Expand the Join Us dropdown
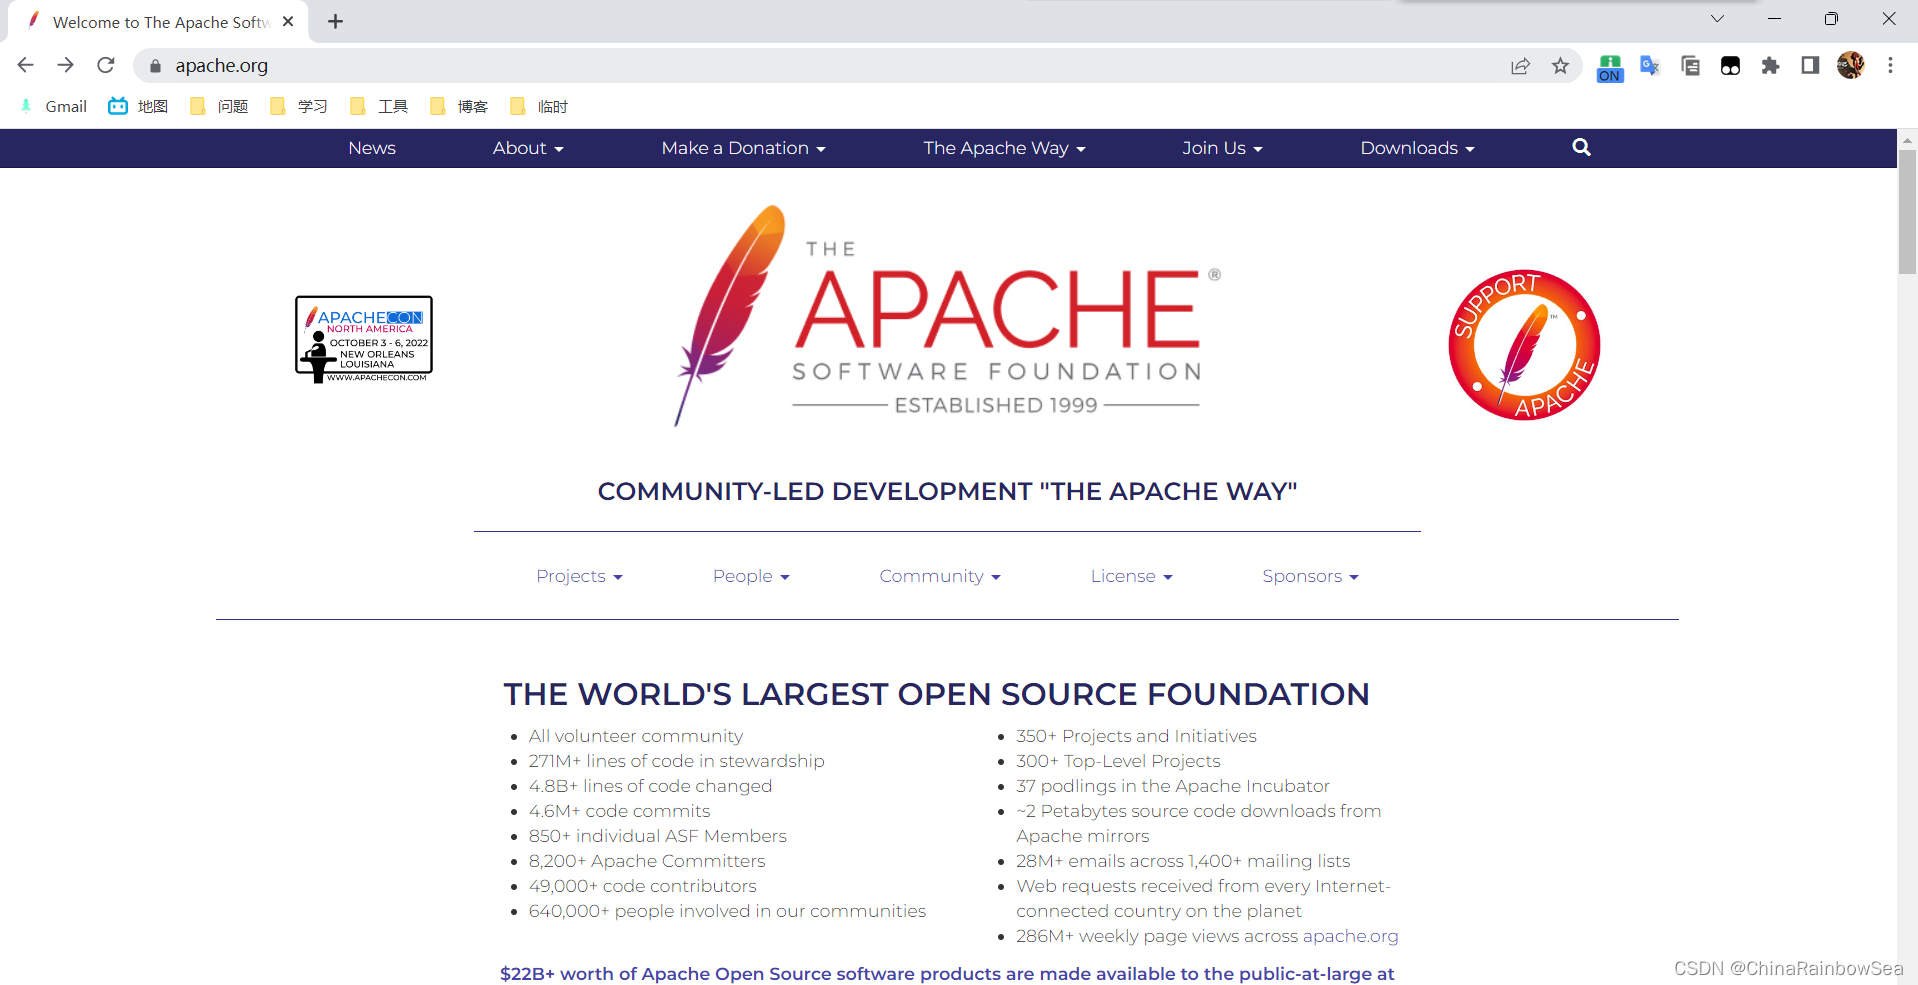 pos(1222,148)
